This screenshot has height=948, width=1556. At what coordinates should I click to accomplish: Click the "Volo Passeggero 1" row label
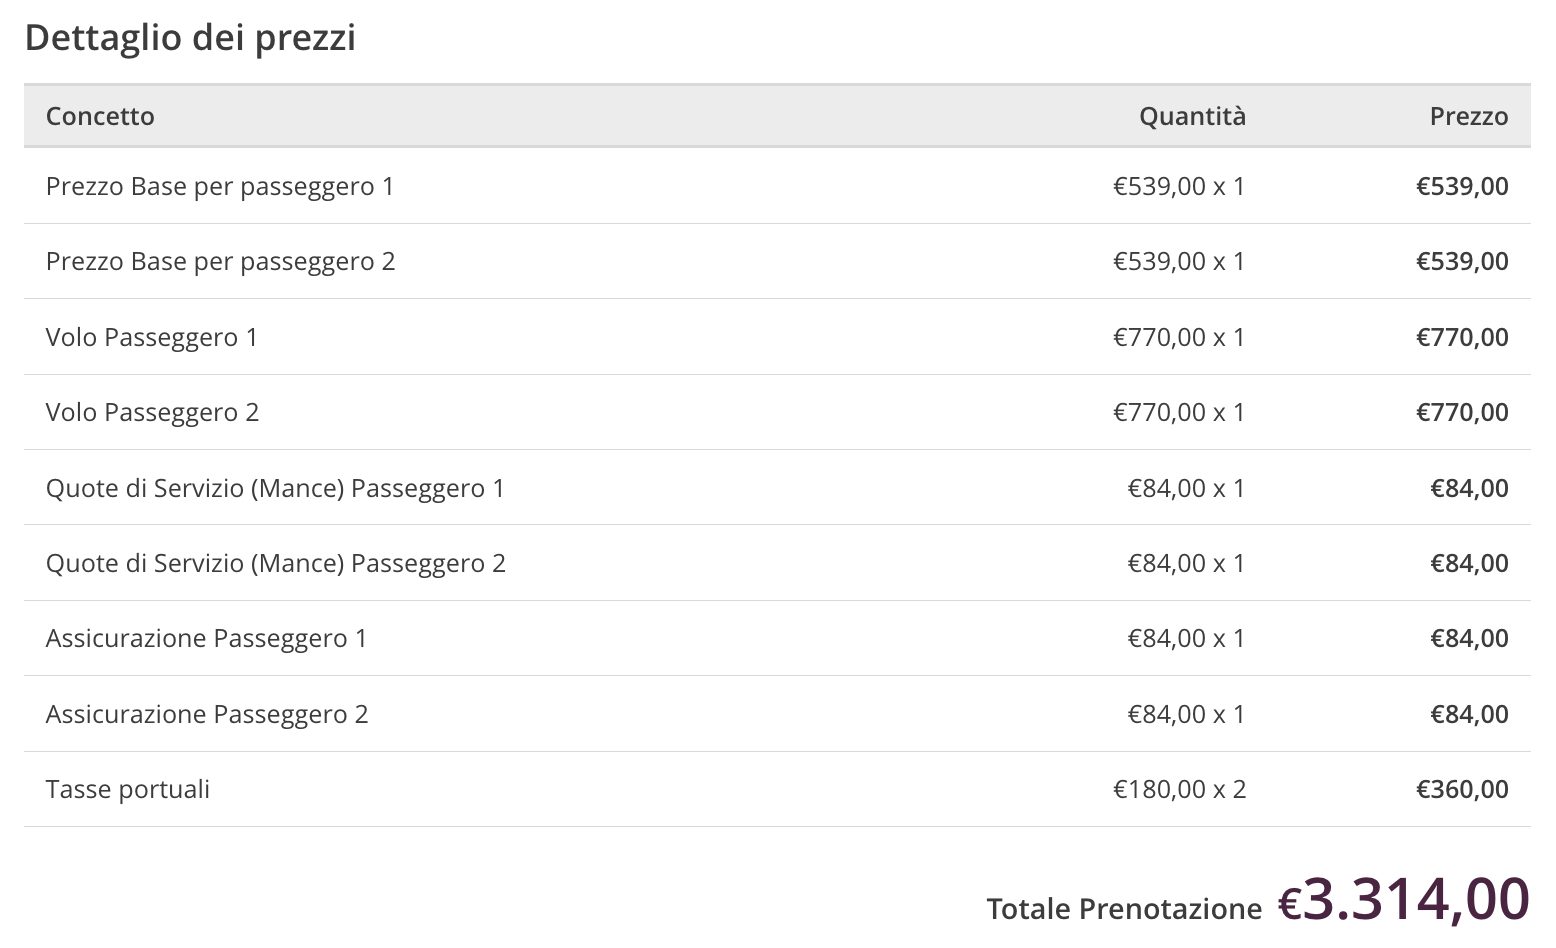point(152,338)
